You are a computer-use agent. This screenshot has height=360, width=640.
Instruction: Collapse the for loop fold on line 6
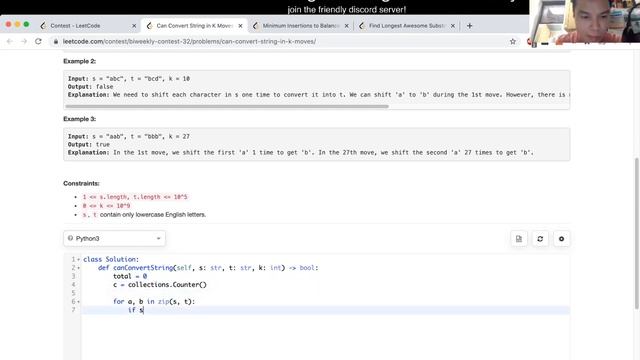coord(78,302)
